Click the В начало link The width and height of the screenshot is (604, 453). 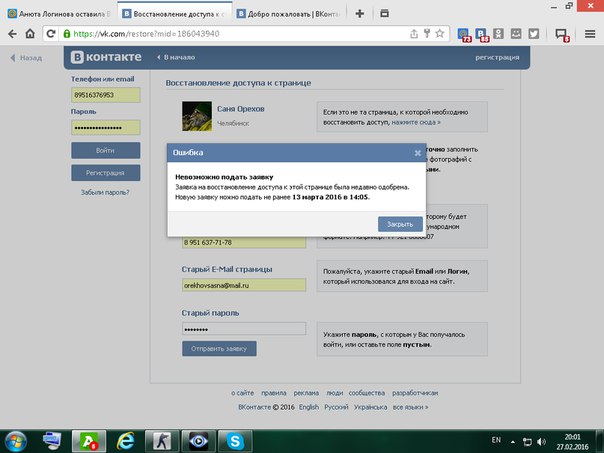[x=176, y=57]
